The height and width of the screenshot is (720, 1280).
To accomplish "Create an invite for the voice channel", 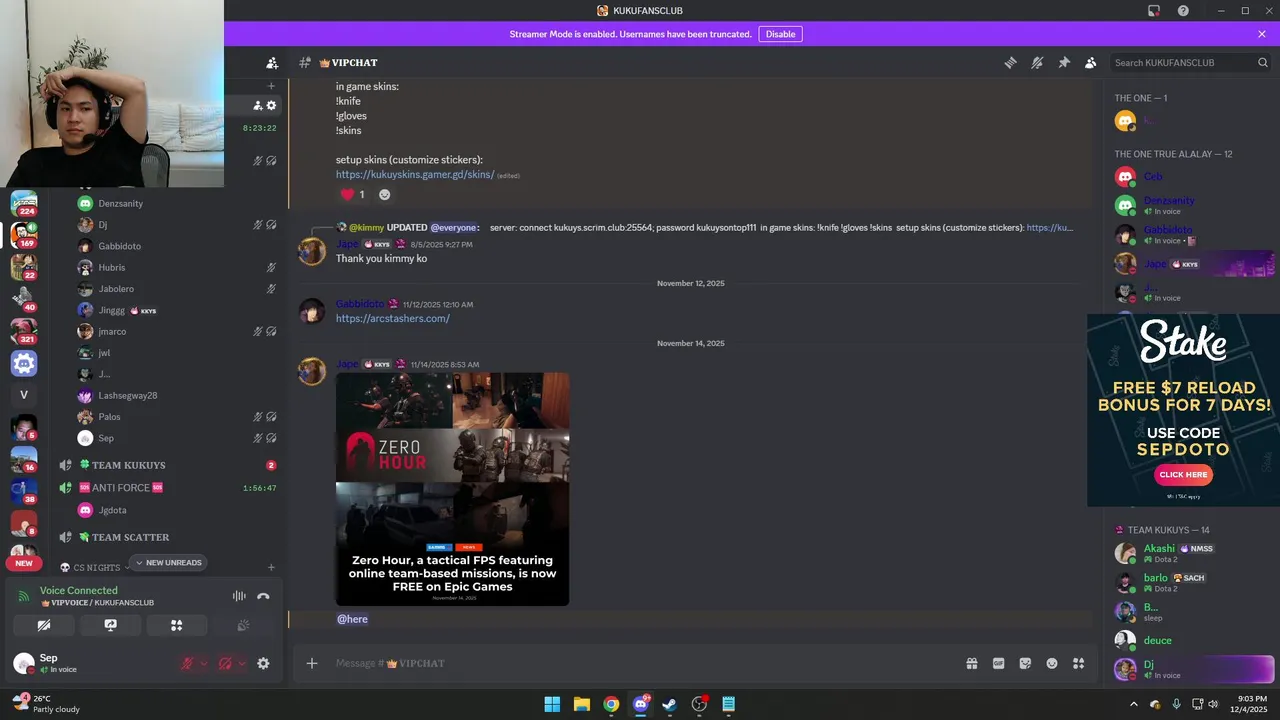I will (x=257, y=105).
